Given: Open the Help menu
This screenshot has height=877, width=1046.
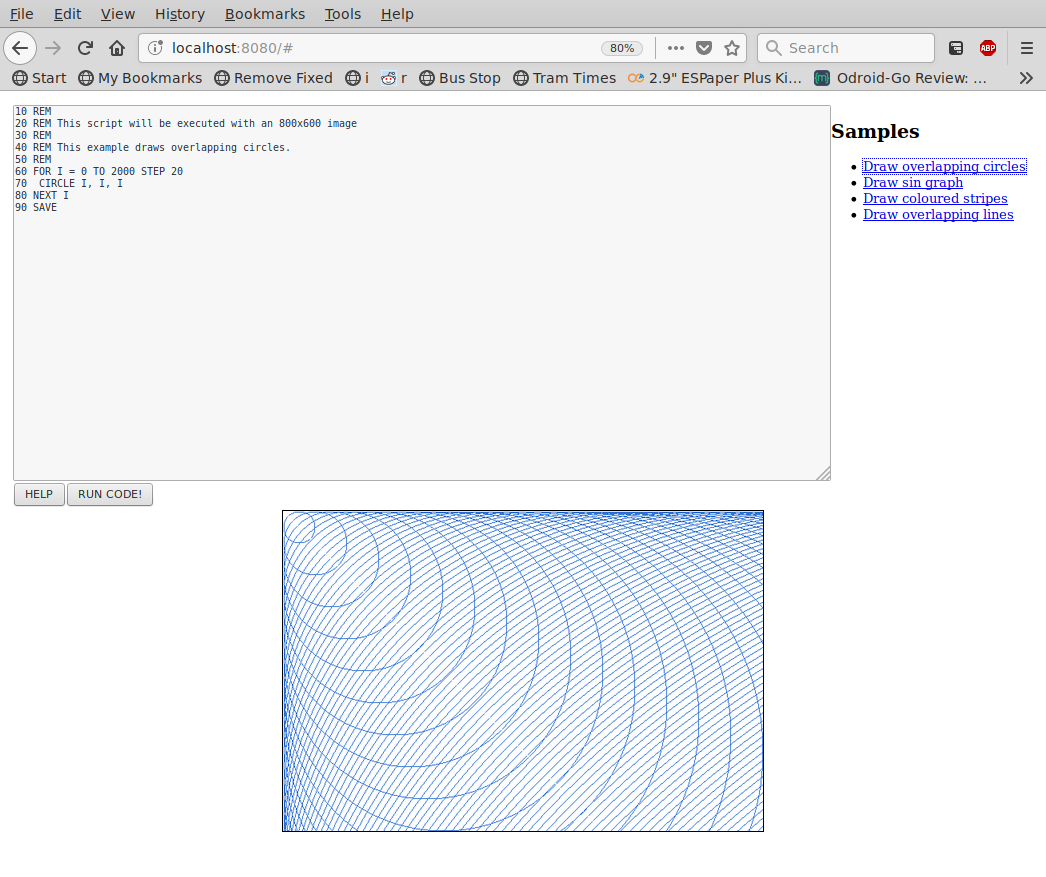Looking at the screenshot, I should pyautogui.click(x=397, y=14).
